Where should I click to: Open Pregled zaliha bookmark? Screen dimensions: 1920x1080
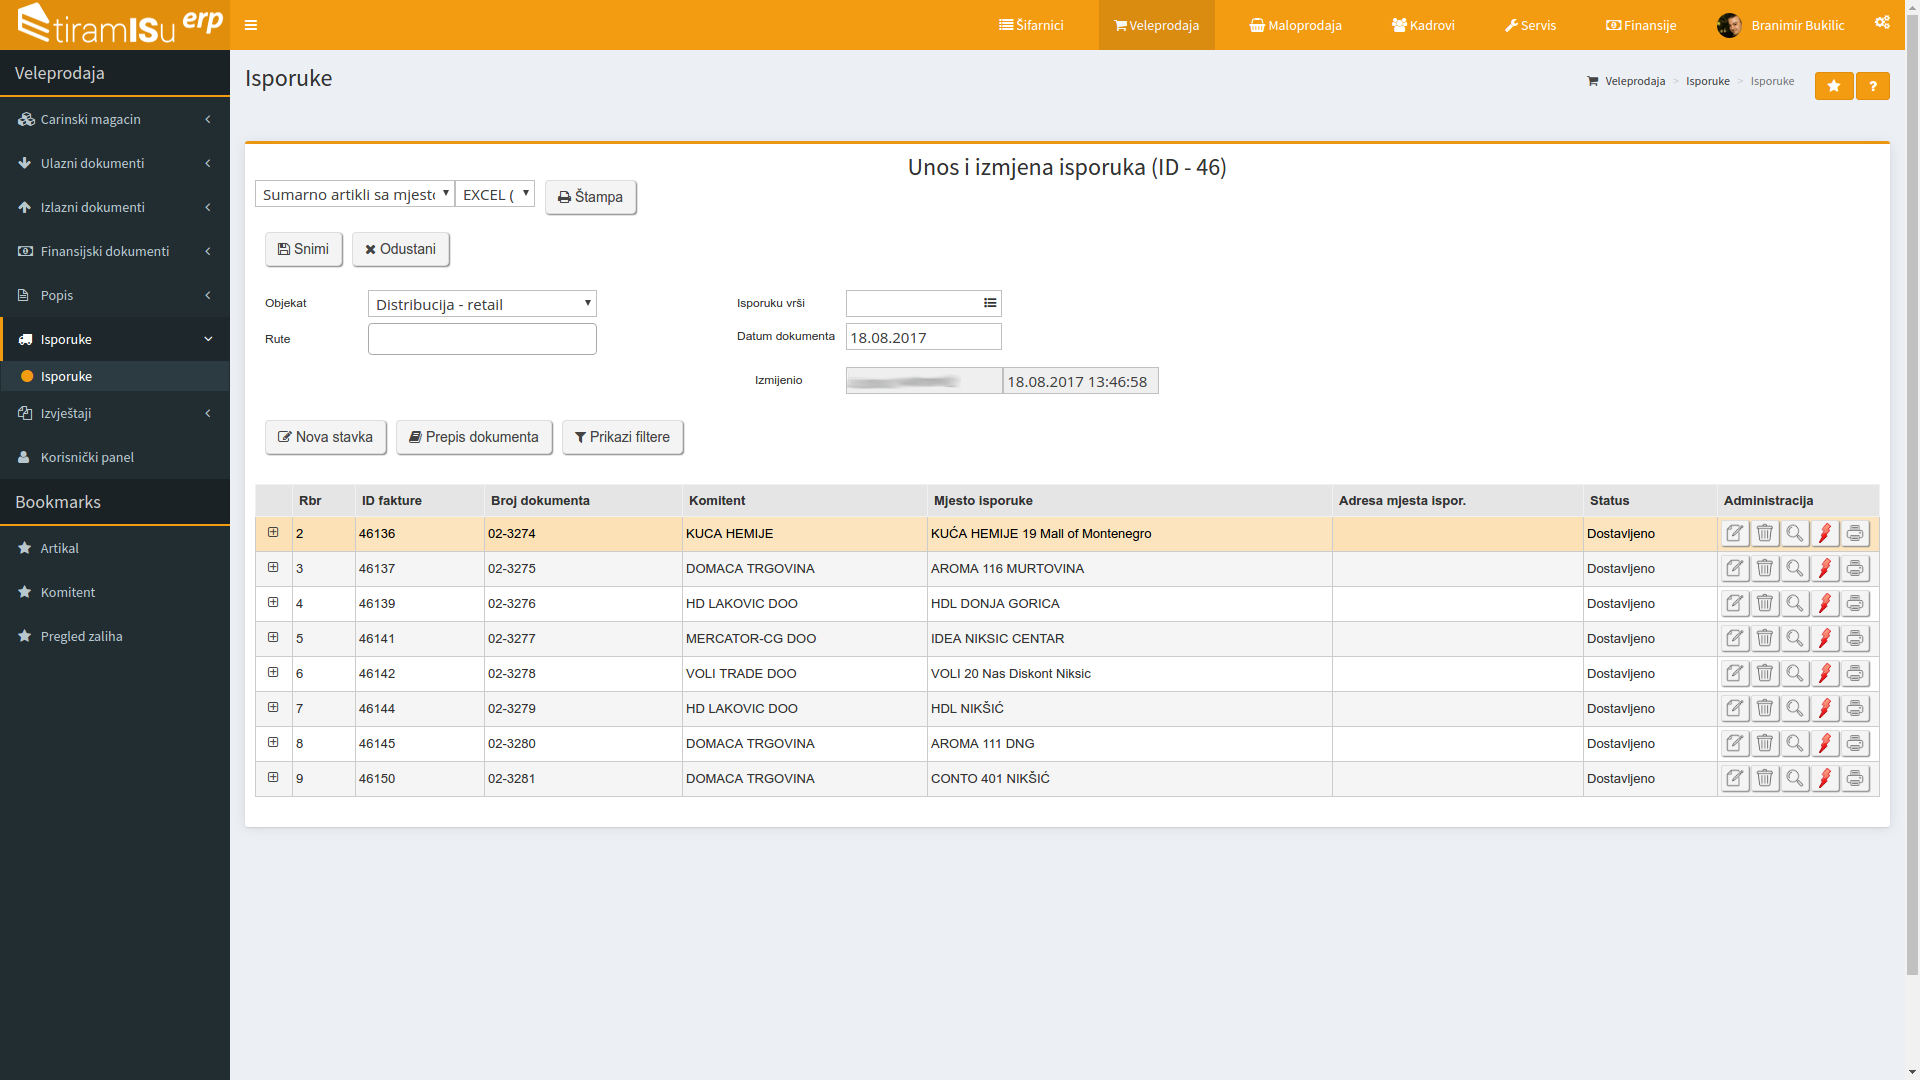pyautogui.click(x=115, y=636)
